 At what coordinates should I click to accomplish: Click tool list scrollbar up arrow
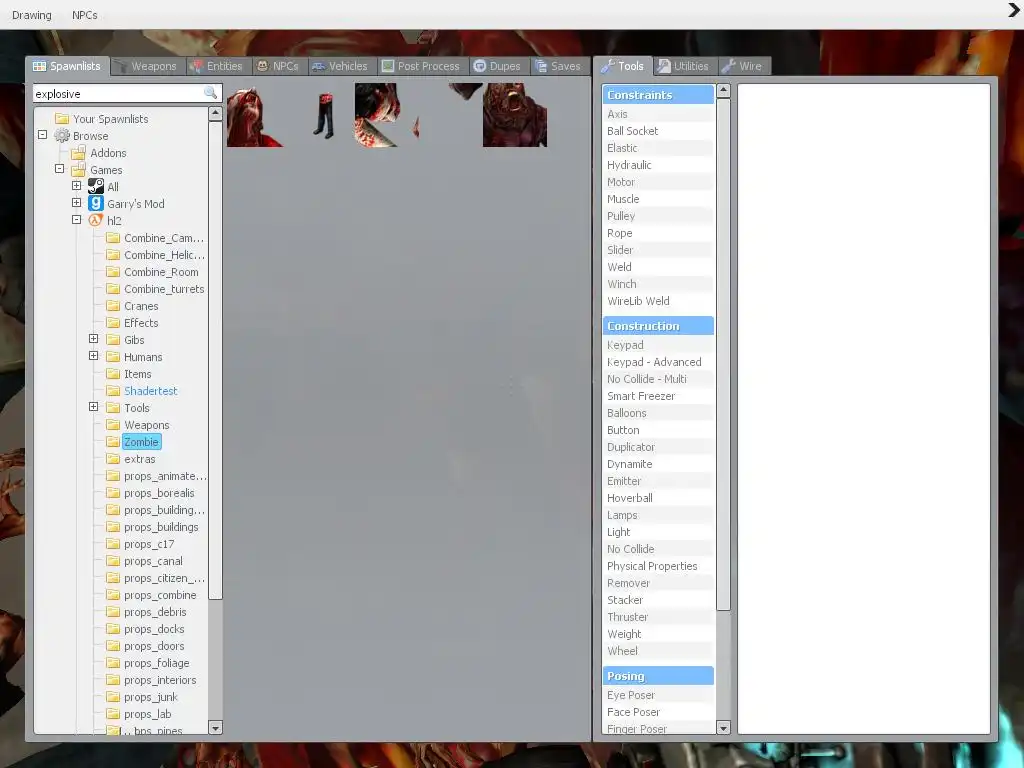(723, 91)
